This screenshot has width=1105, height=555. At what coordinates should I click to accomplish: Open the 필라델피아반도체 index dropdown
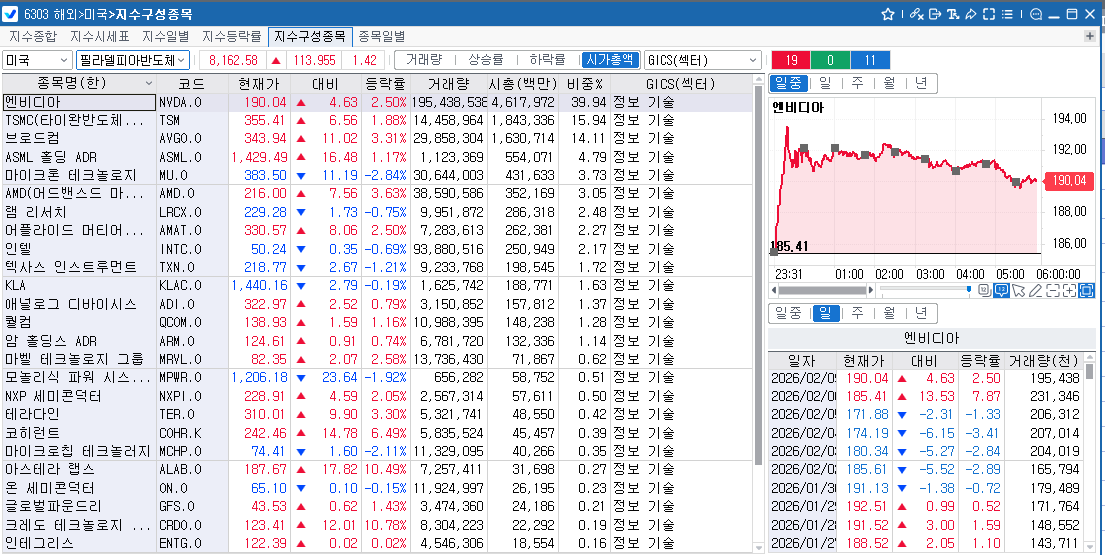[132, 60]
